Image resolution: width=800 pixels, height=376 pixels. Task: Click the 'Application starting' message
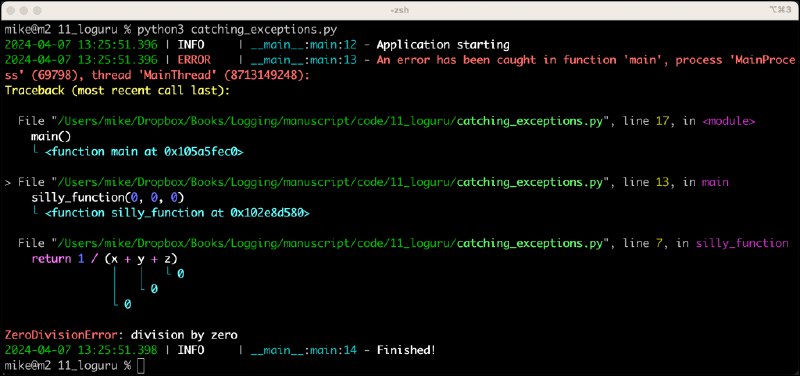[443, 45]
